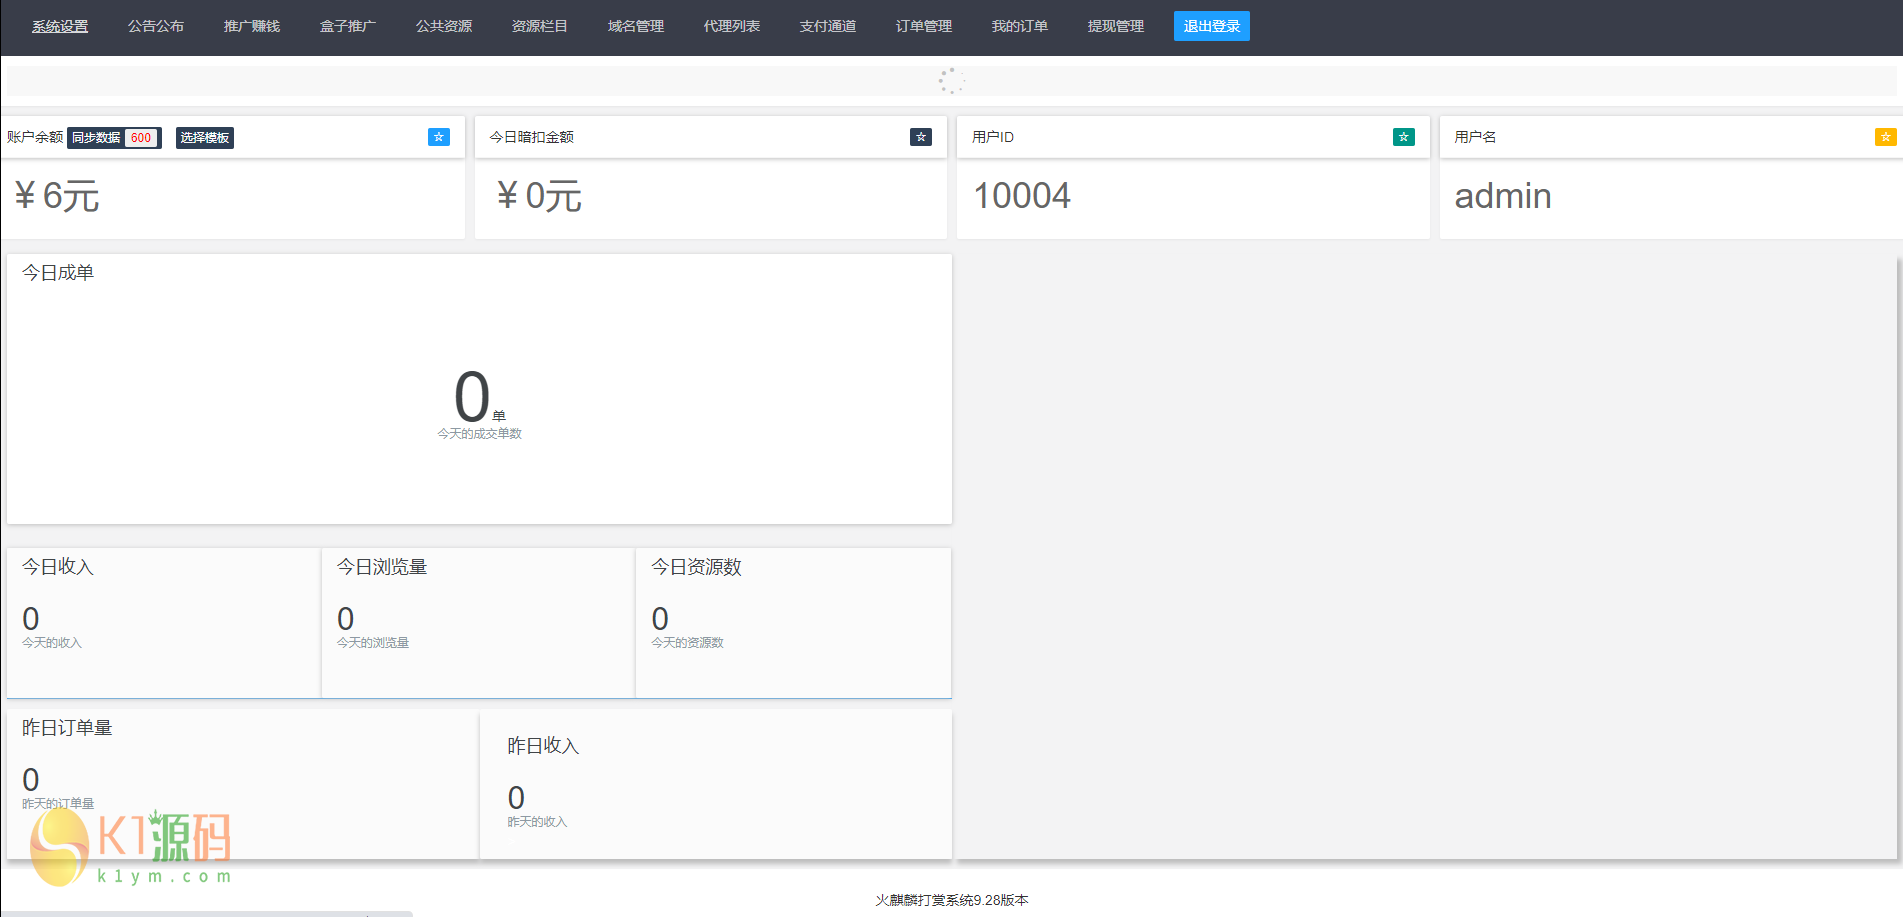Open the 系统设置 menu
Viewport: 1903px width, 917px height.
click(60, 26)
